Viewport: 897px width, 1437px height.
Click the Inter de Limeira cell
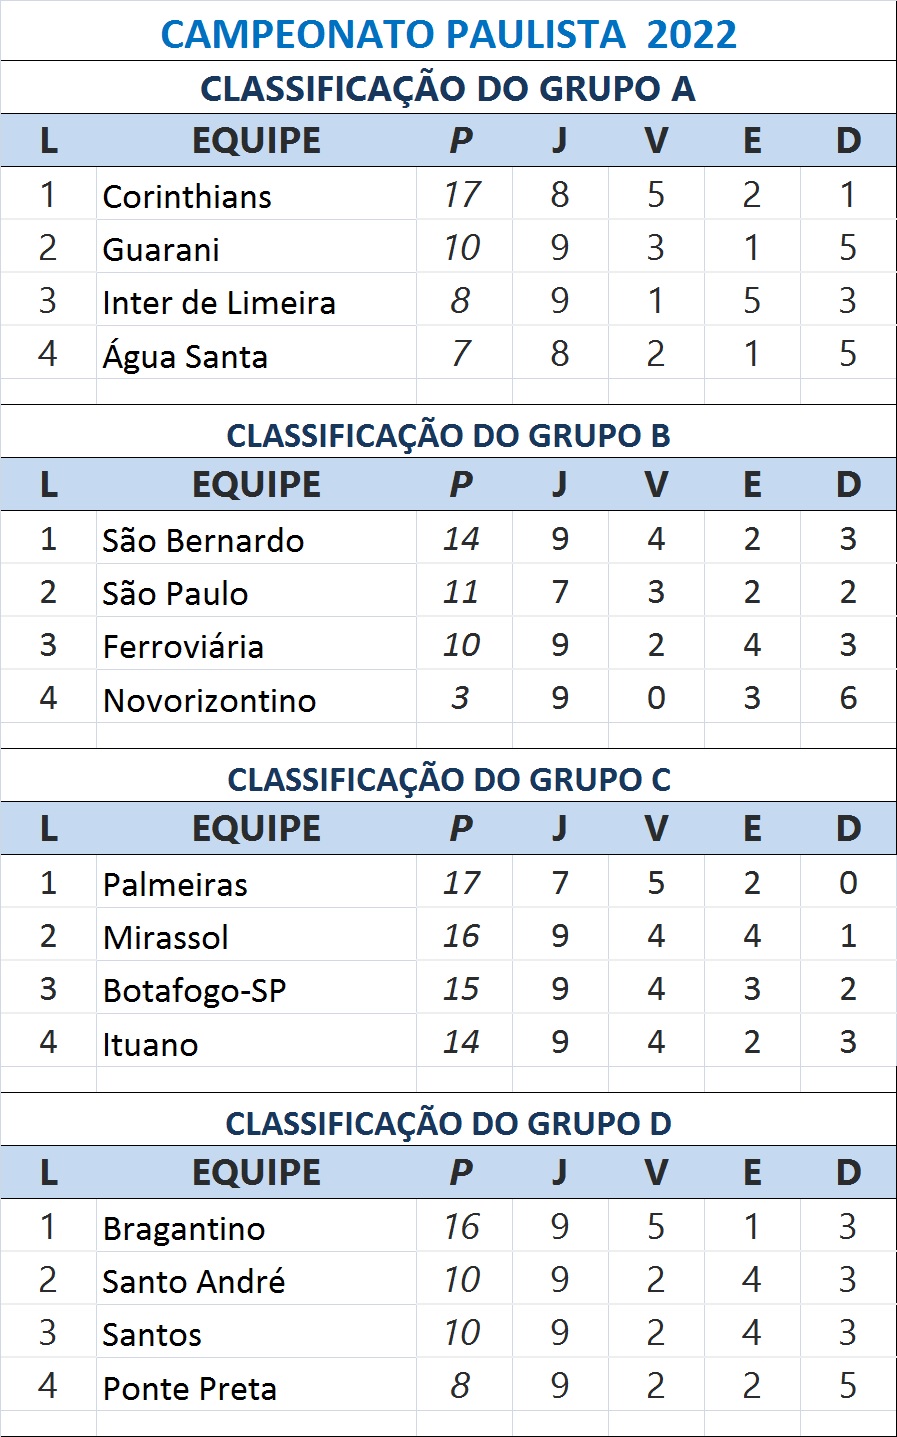click(219, 302)
